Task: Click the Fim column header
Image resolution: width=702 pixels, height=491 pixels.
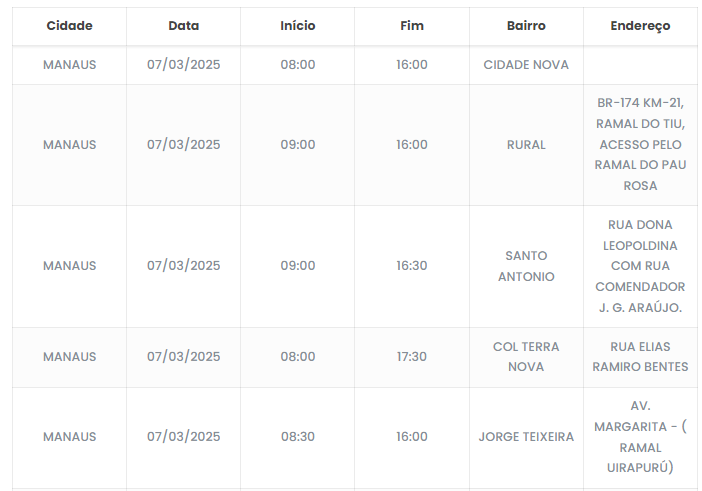Action: pyautogui.click(x=411, y=26)
